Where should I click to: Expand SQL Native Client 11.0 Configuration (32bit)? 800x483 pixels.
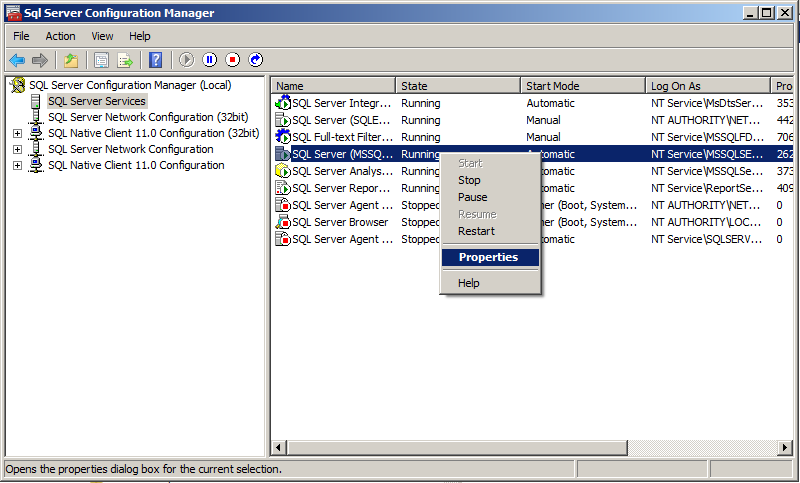coord(17,133)
